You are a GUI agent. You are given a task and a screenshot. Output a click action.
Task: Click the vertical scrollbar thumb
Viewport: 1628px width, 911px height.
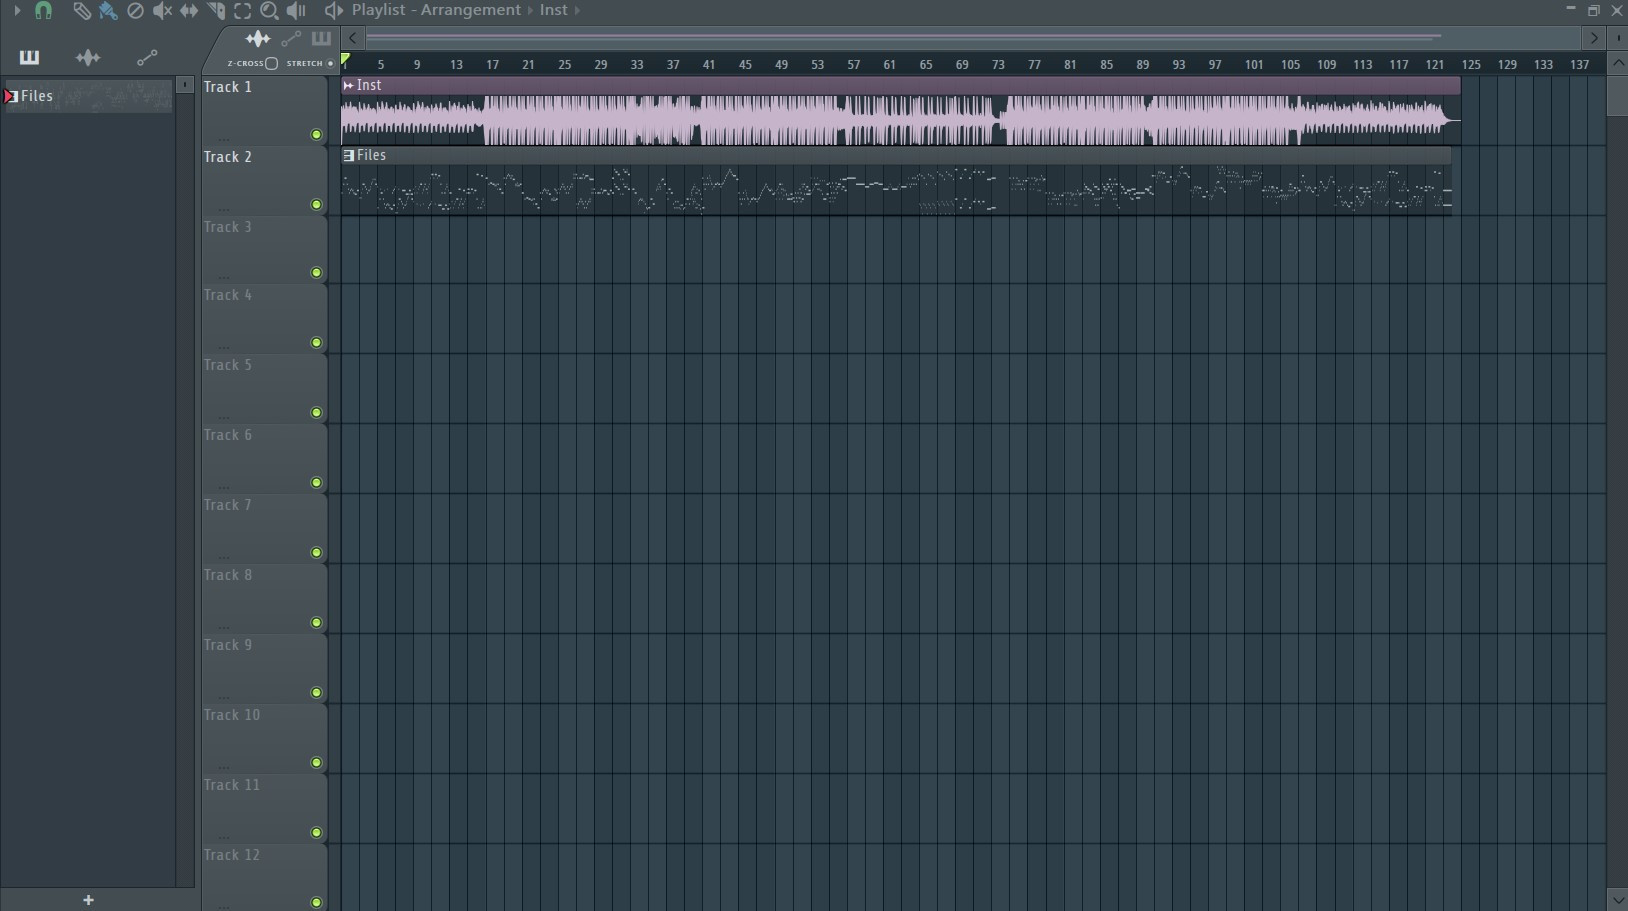click(1617, 96)
